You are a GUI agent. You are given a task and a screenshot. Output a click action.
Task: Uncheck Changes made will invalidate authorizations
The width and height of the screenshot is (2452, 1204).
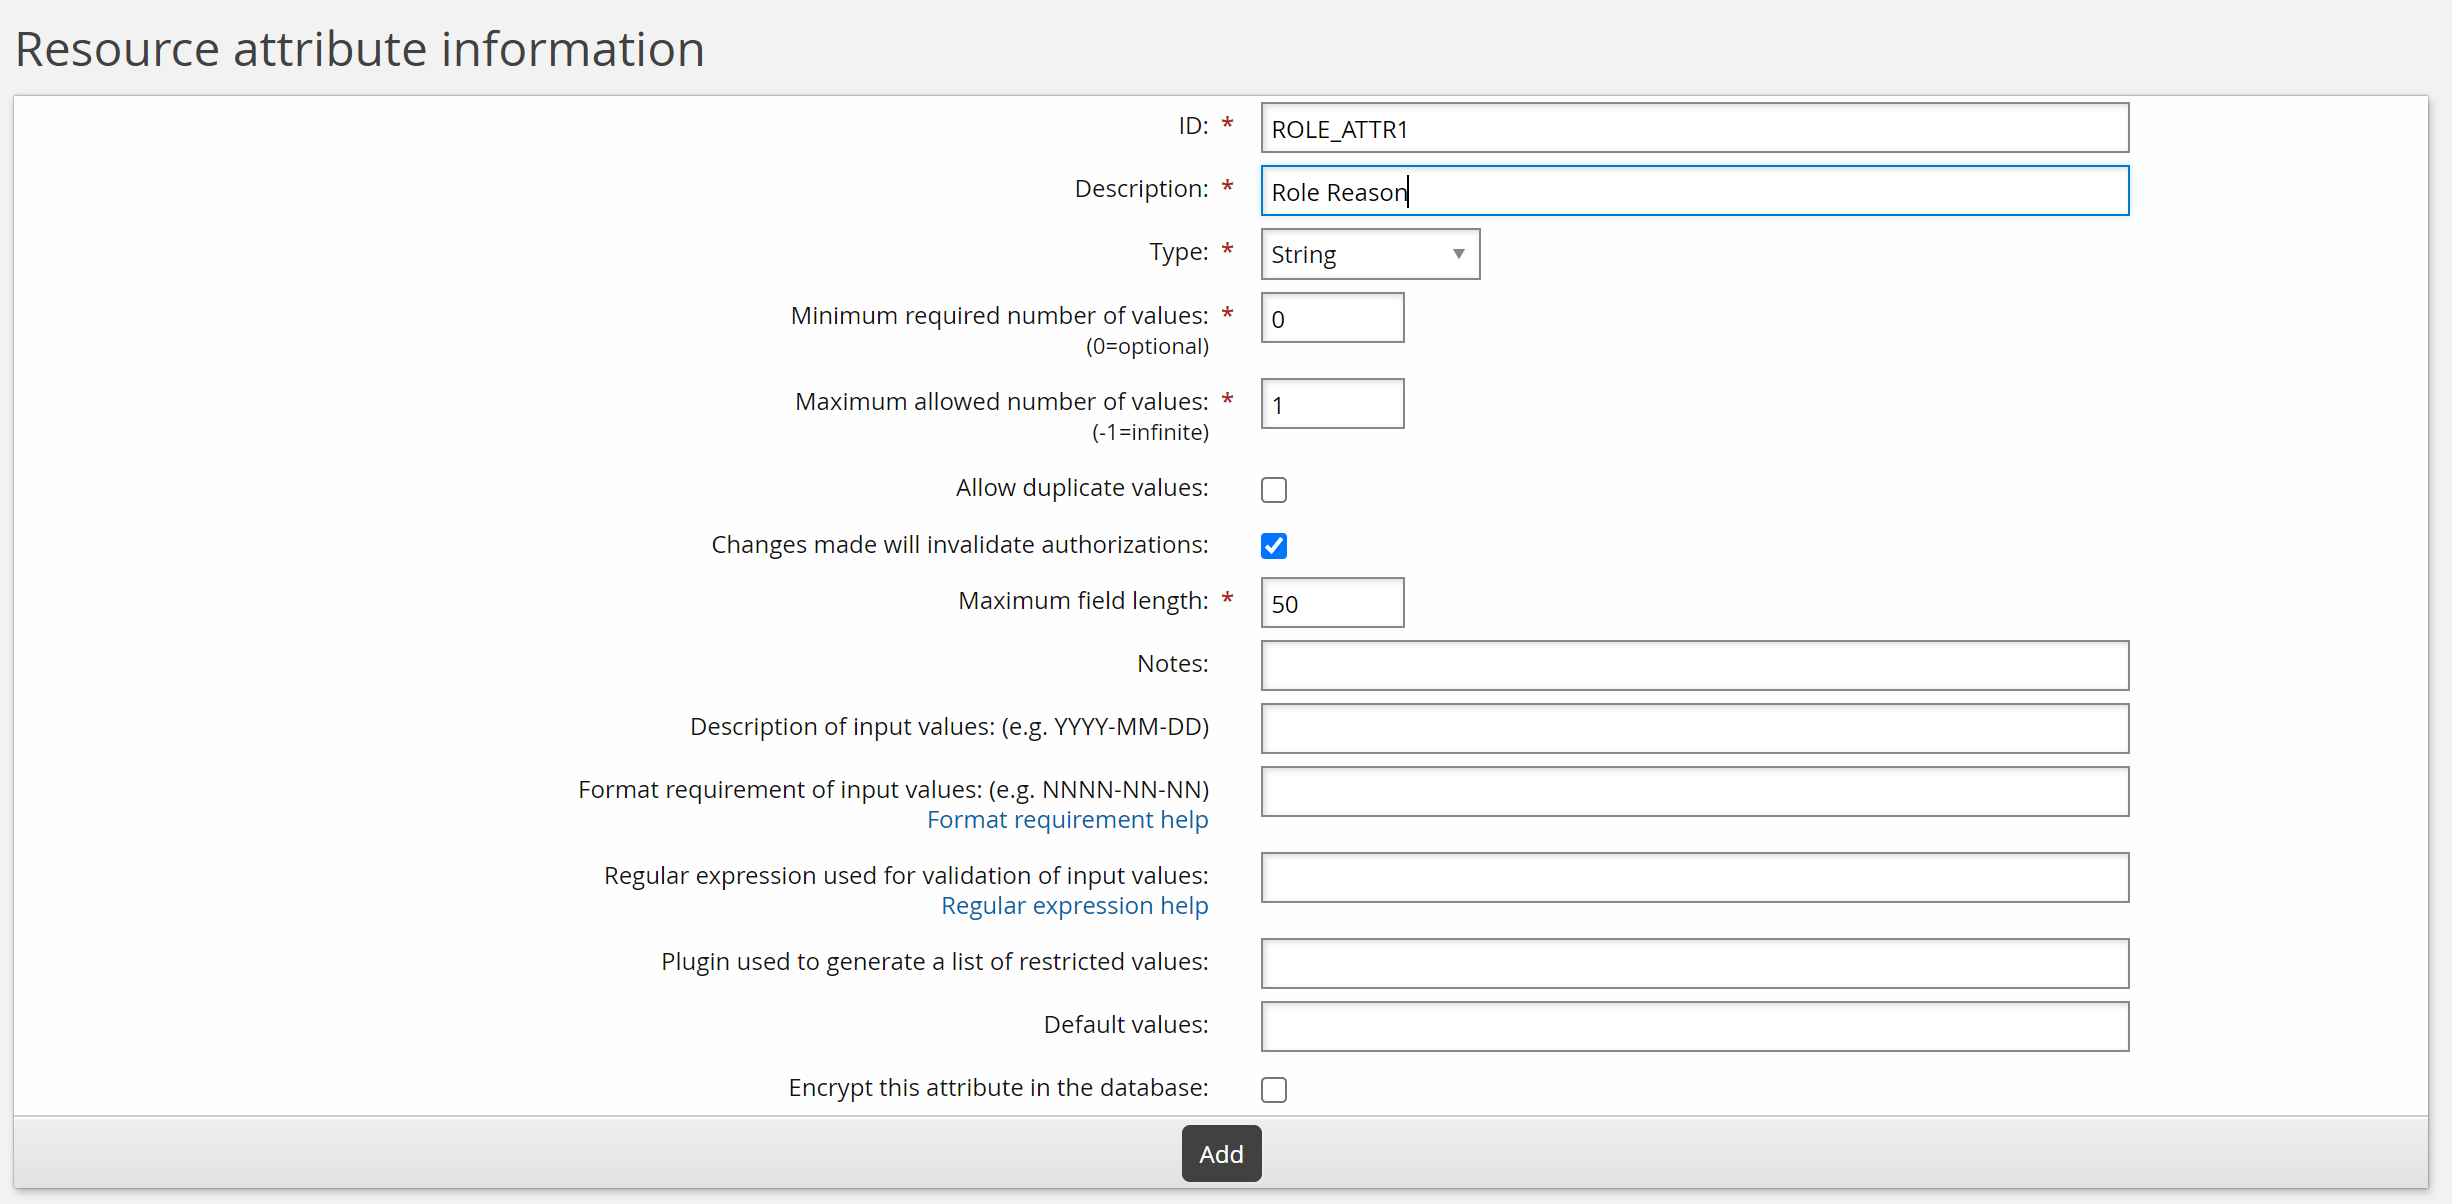[x=1273, y=546]
